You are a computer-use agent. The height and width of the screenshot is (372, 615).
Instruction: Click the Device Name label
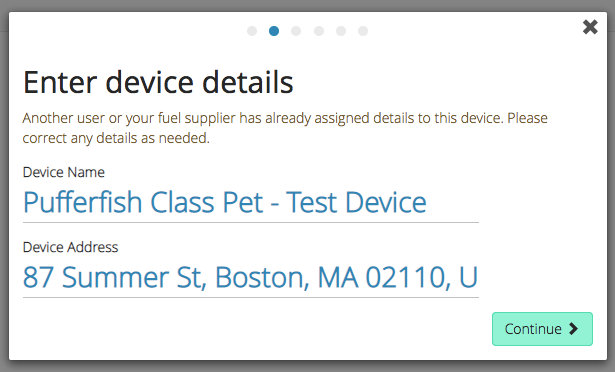click(64, 172)
